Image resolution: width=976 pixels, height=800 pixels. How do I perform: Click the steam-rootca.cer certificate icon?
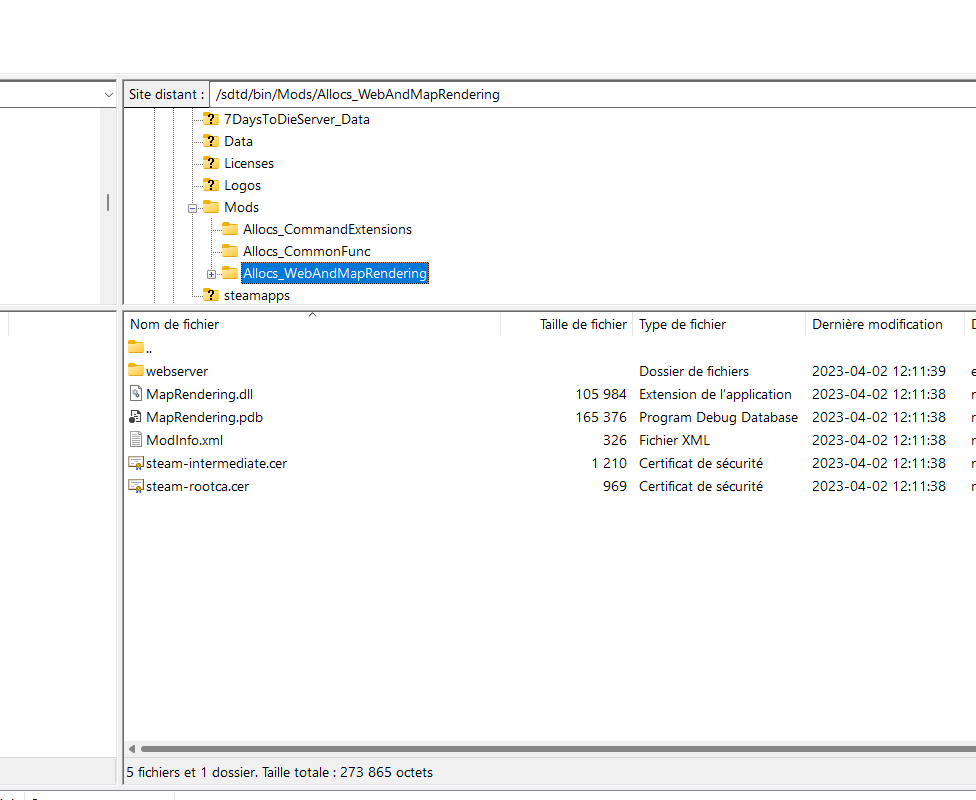tap(136, 486)
